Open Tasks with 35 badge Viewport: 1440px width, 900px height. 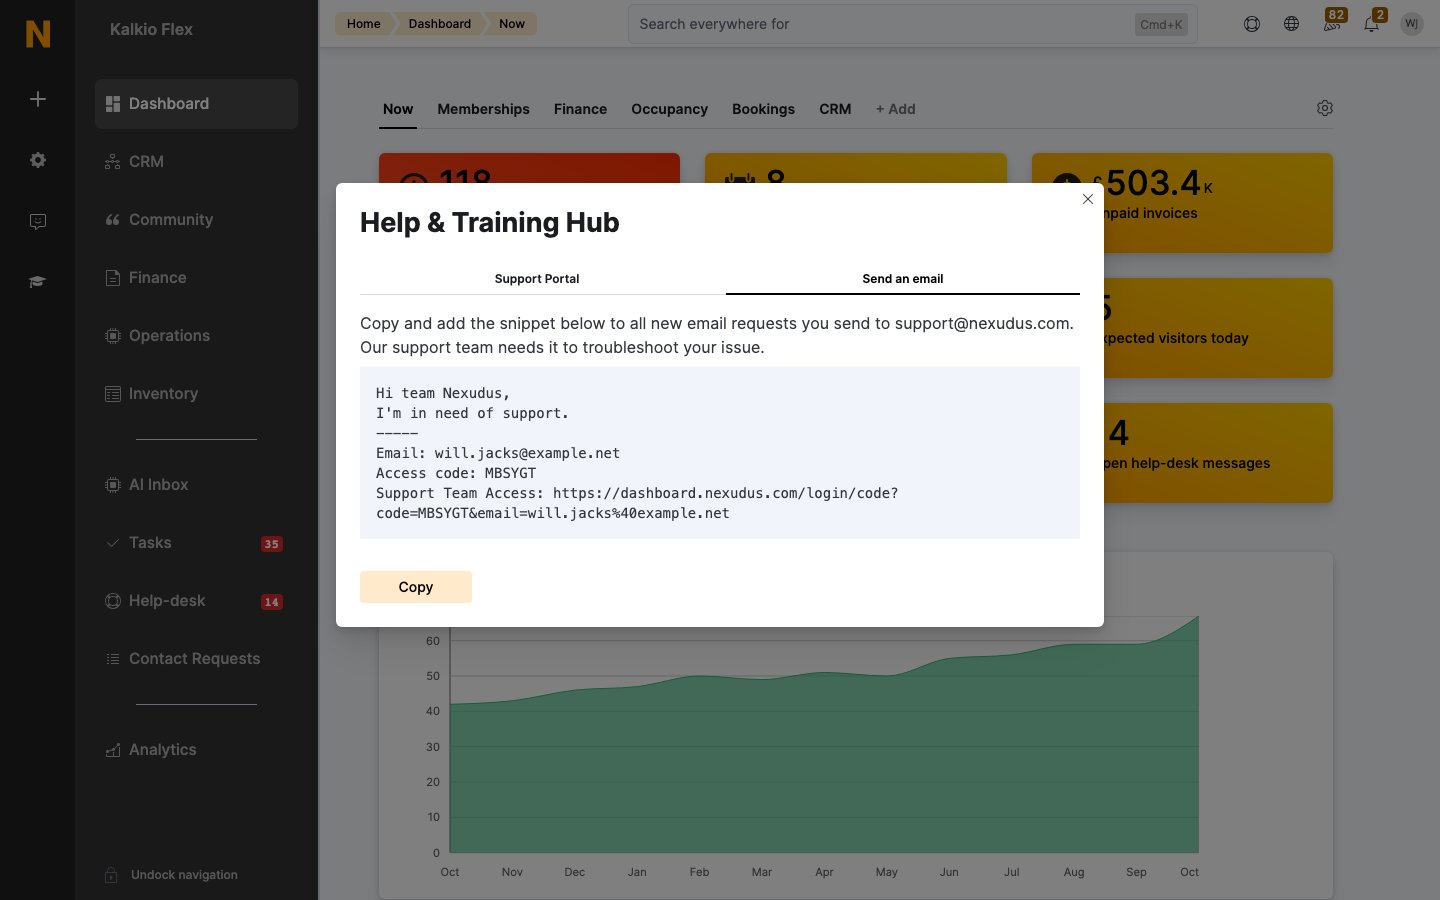(196, 543)
